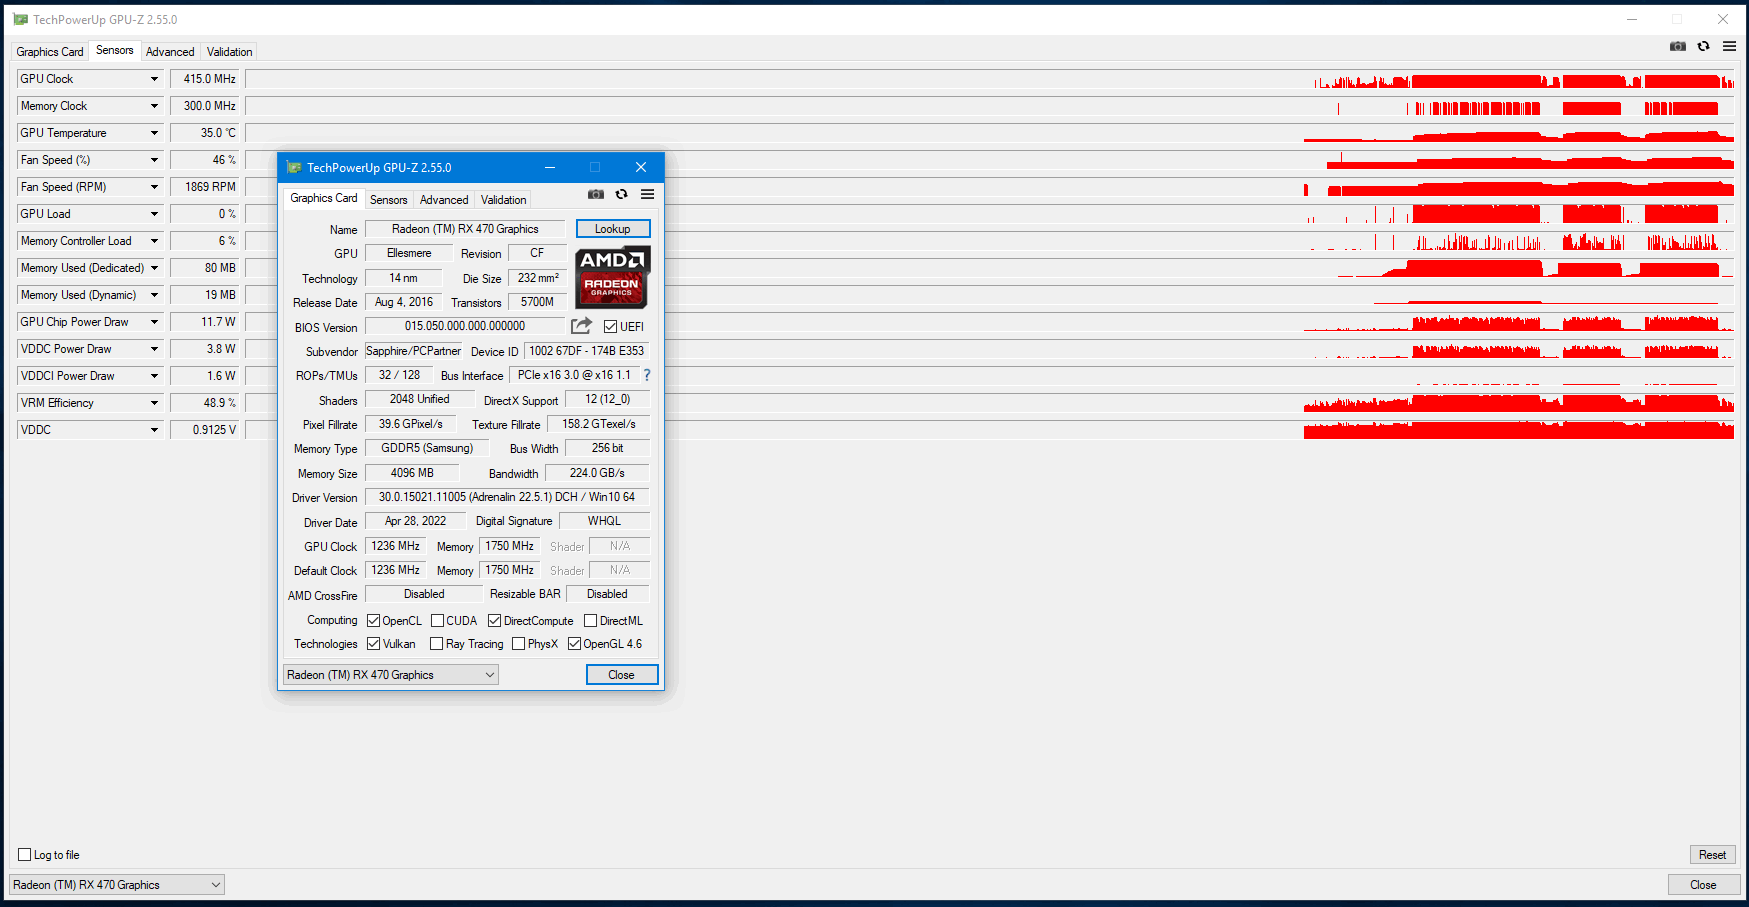
Task: Open GPU selector dropdown in background window
Action: (x=117, y=885)
